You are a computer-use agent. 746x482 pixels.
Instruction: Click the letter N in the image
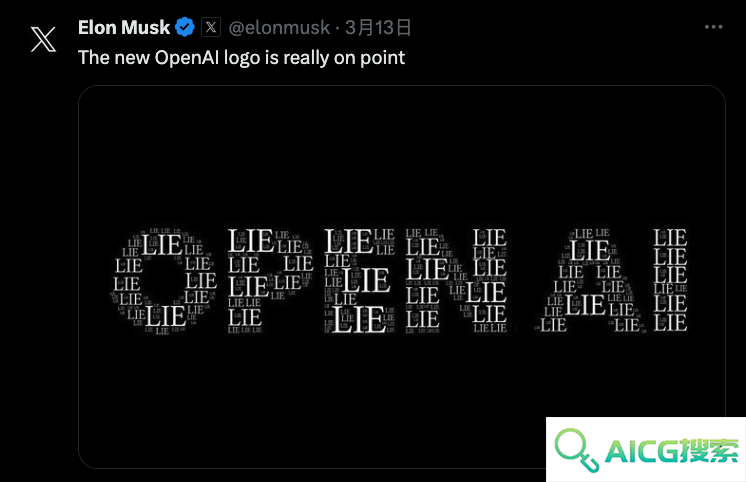point(456,281)
